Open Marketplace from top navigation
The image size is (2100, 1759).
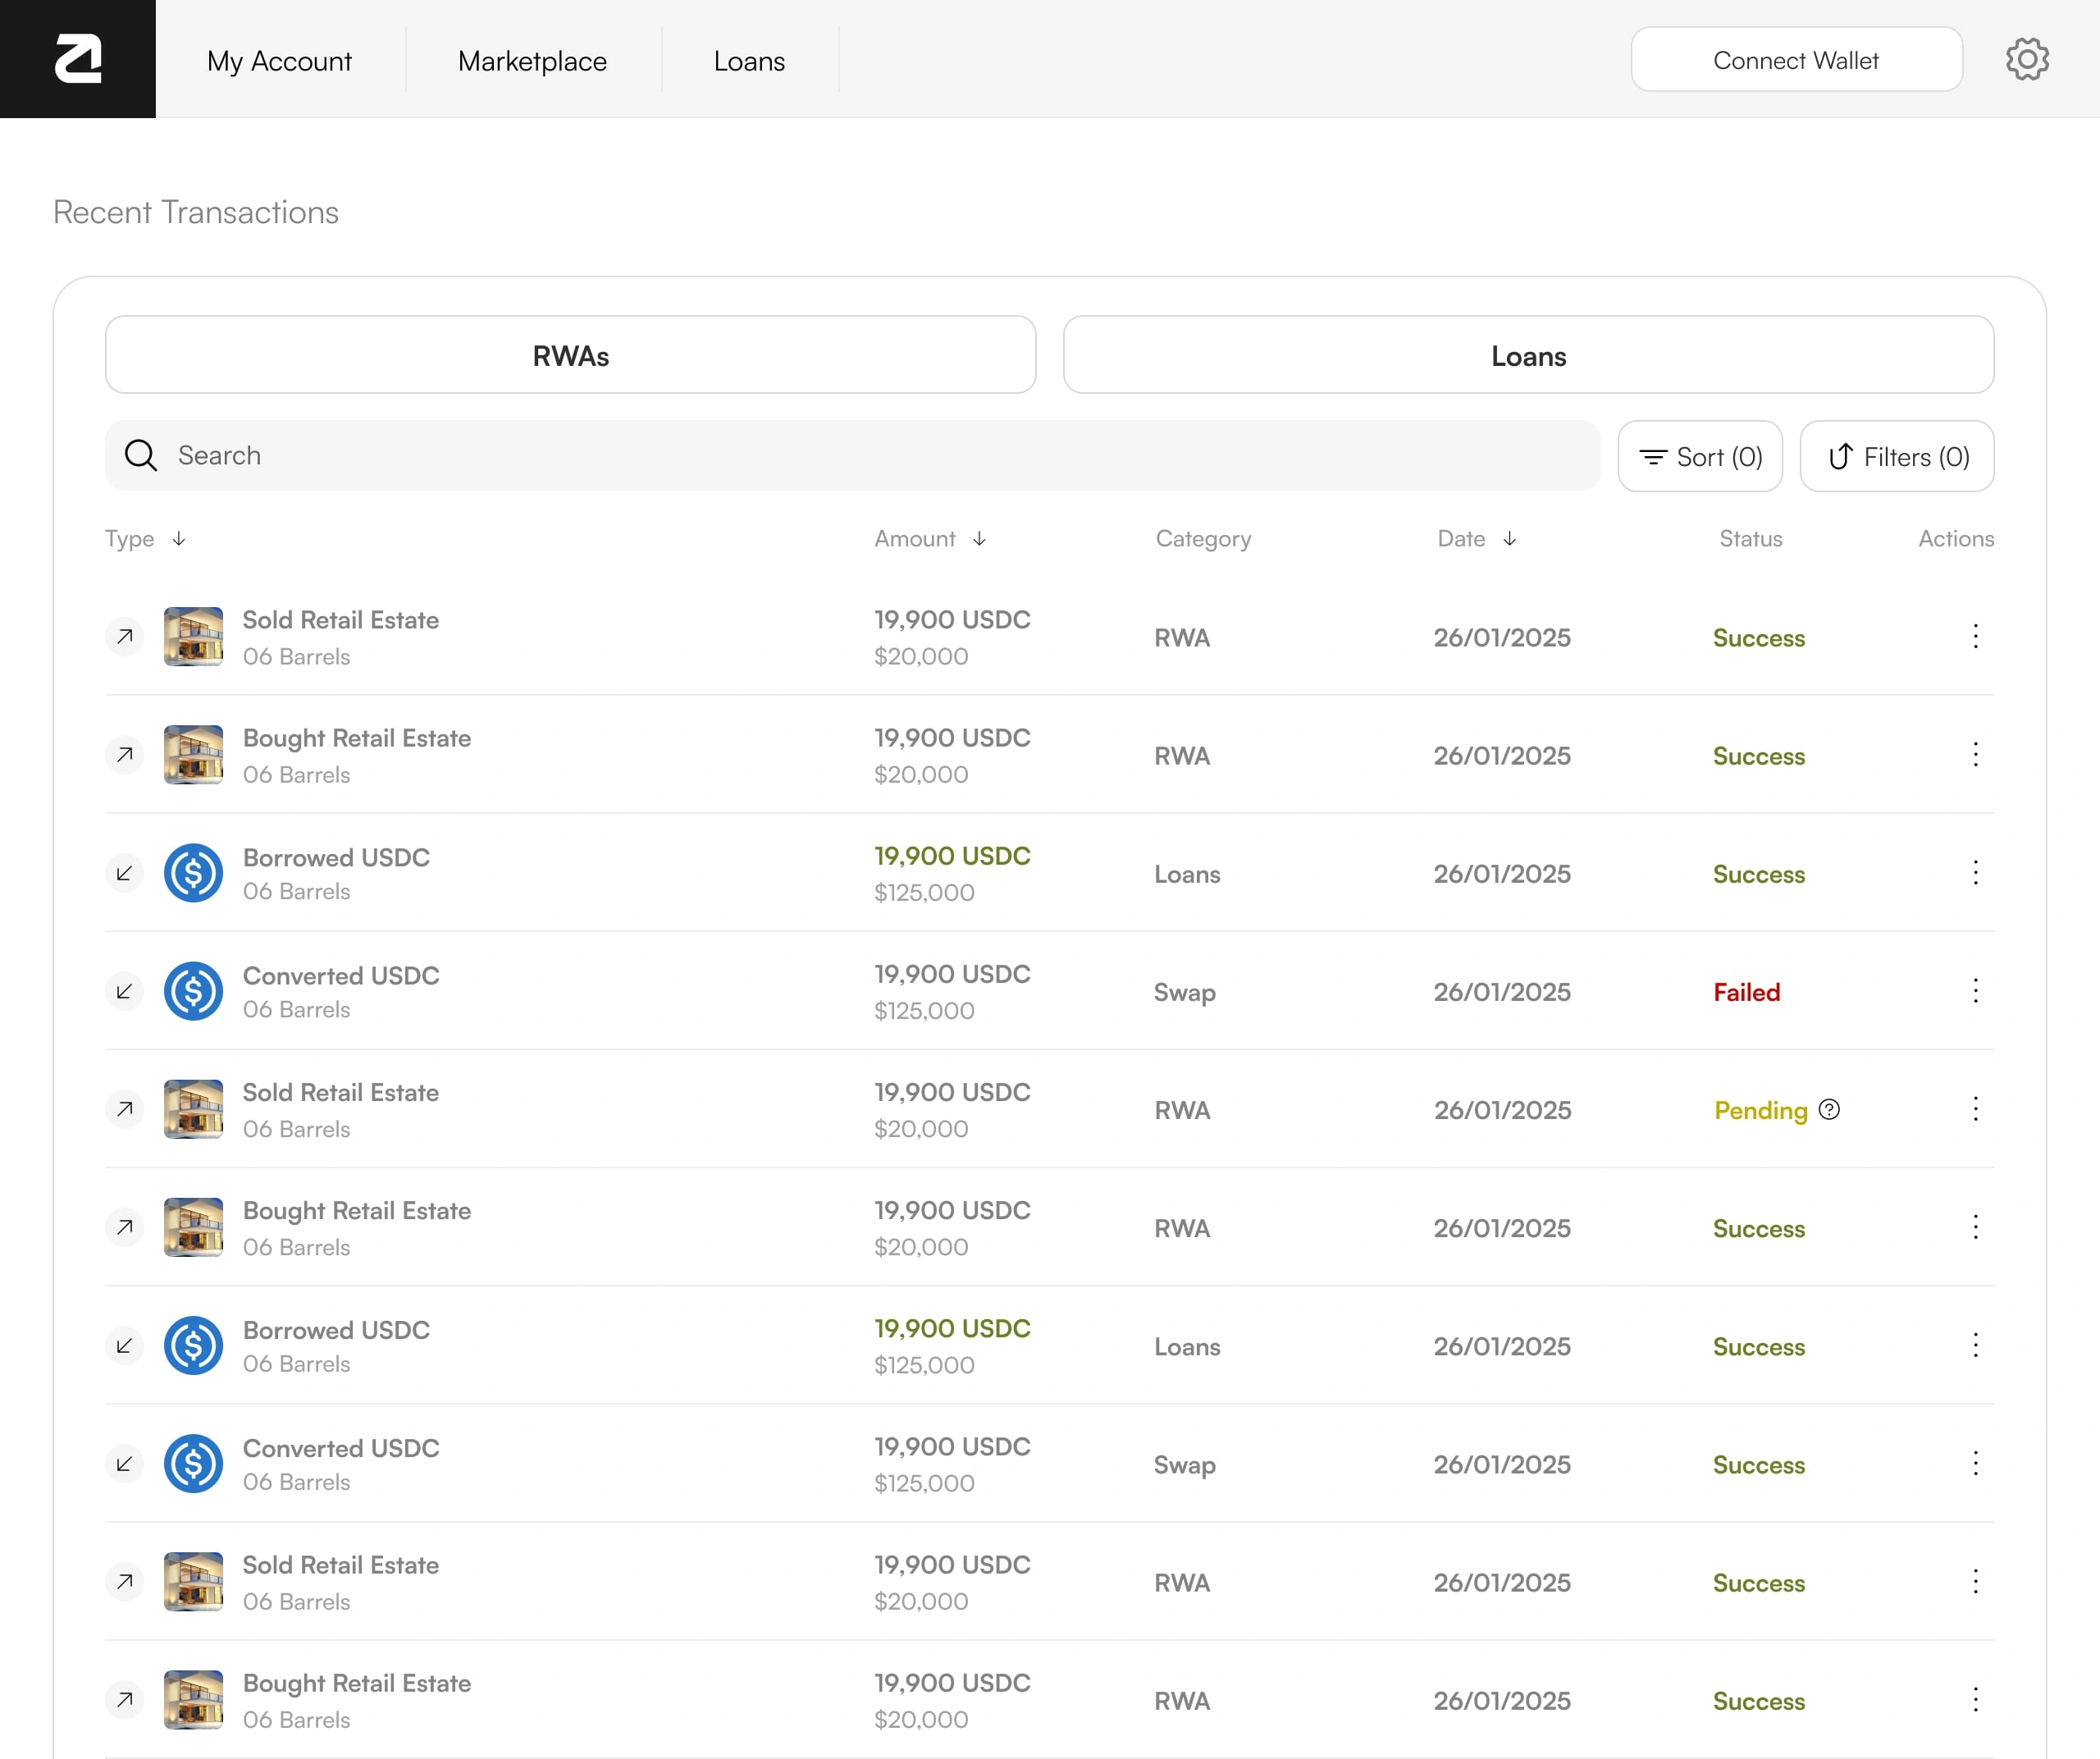[x=532, y=61]
